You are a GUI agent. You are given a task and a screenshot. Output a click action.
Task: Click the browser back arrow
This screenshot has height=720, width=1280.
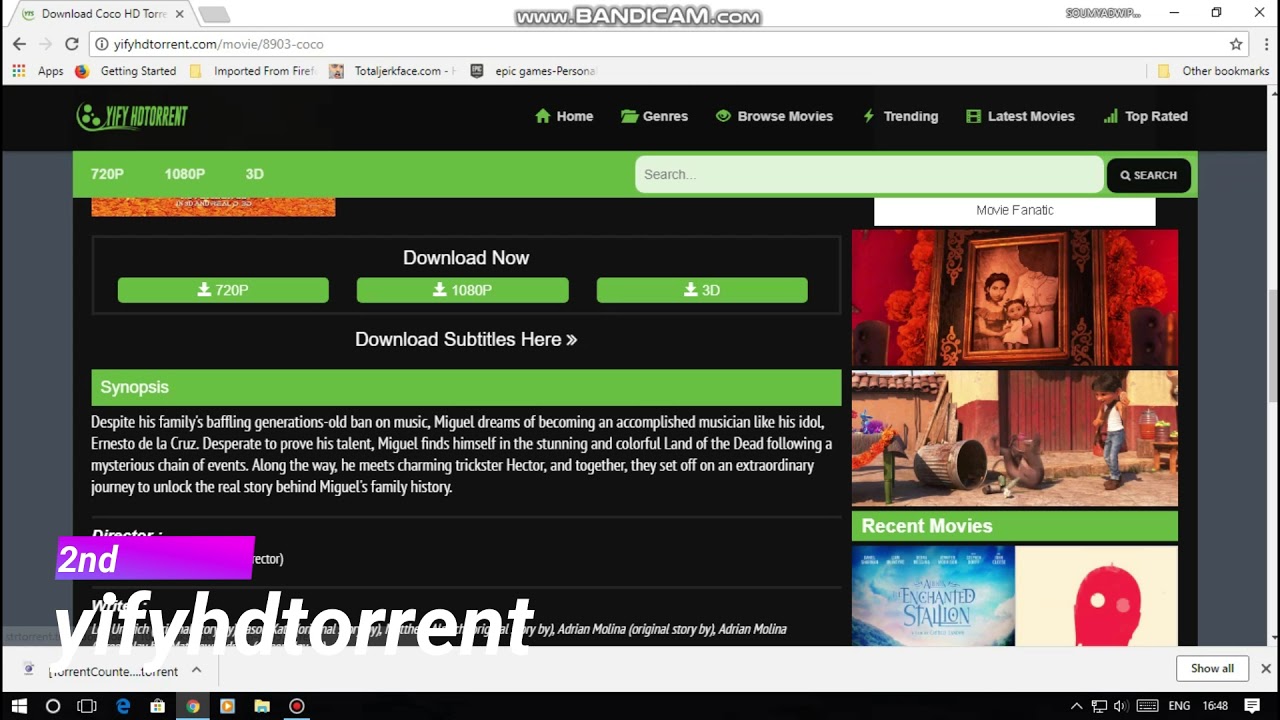click(19, 44)
